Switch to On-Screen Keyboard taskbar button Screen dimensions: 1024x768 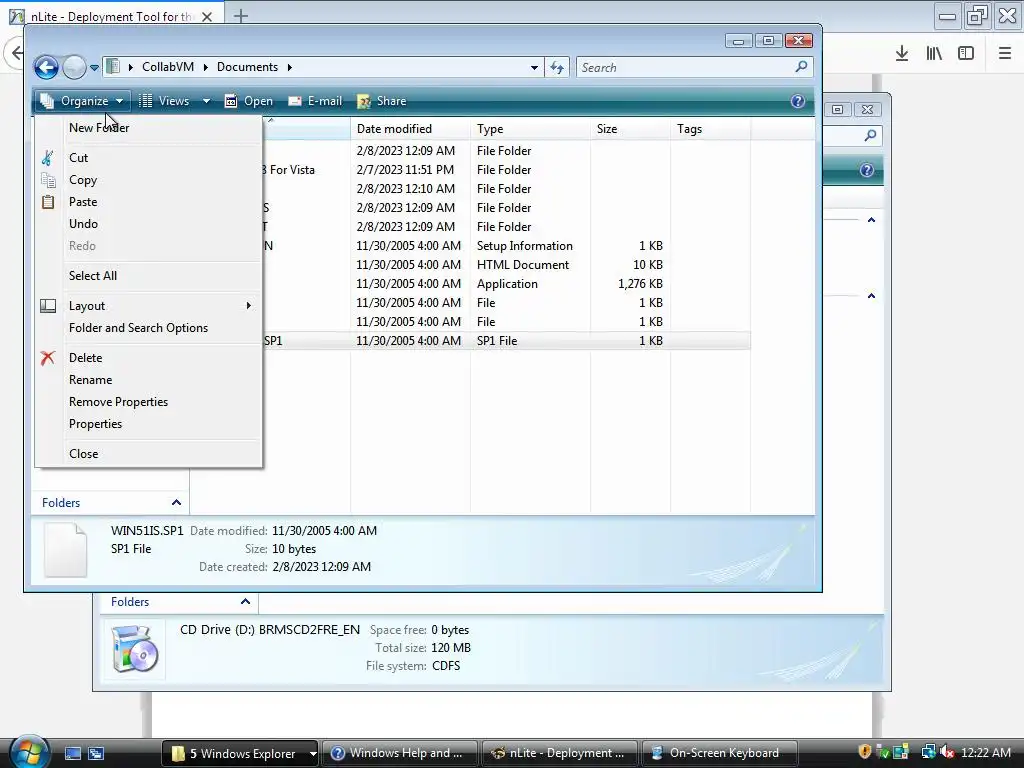point(720,754)
